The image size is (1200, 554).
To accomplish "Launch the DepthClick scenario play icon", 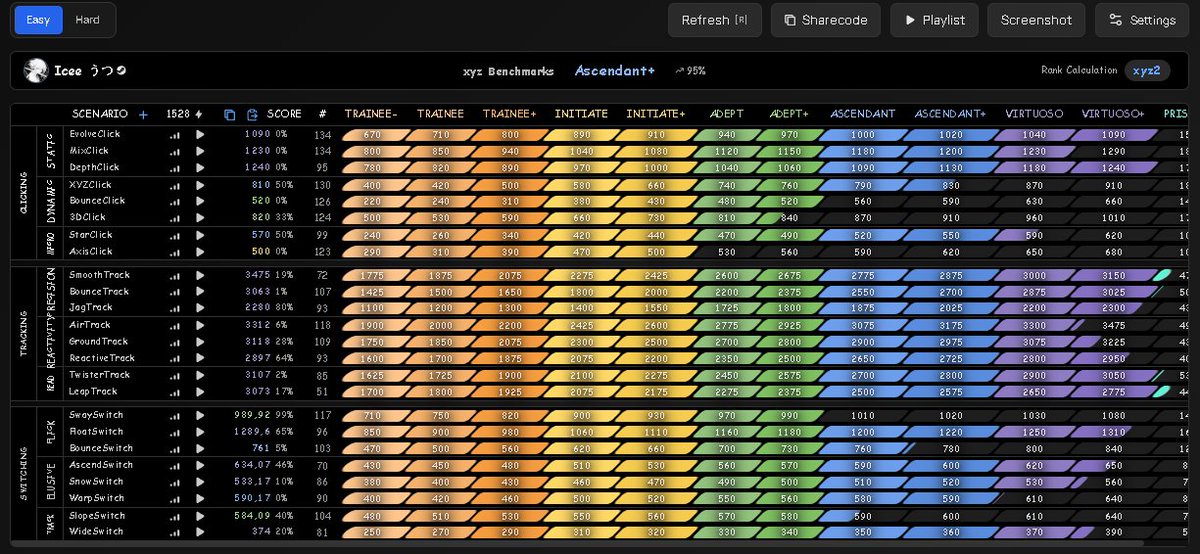I will [x=200, y=167].
